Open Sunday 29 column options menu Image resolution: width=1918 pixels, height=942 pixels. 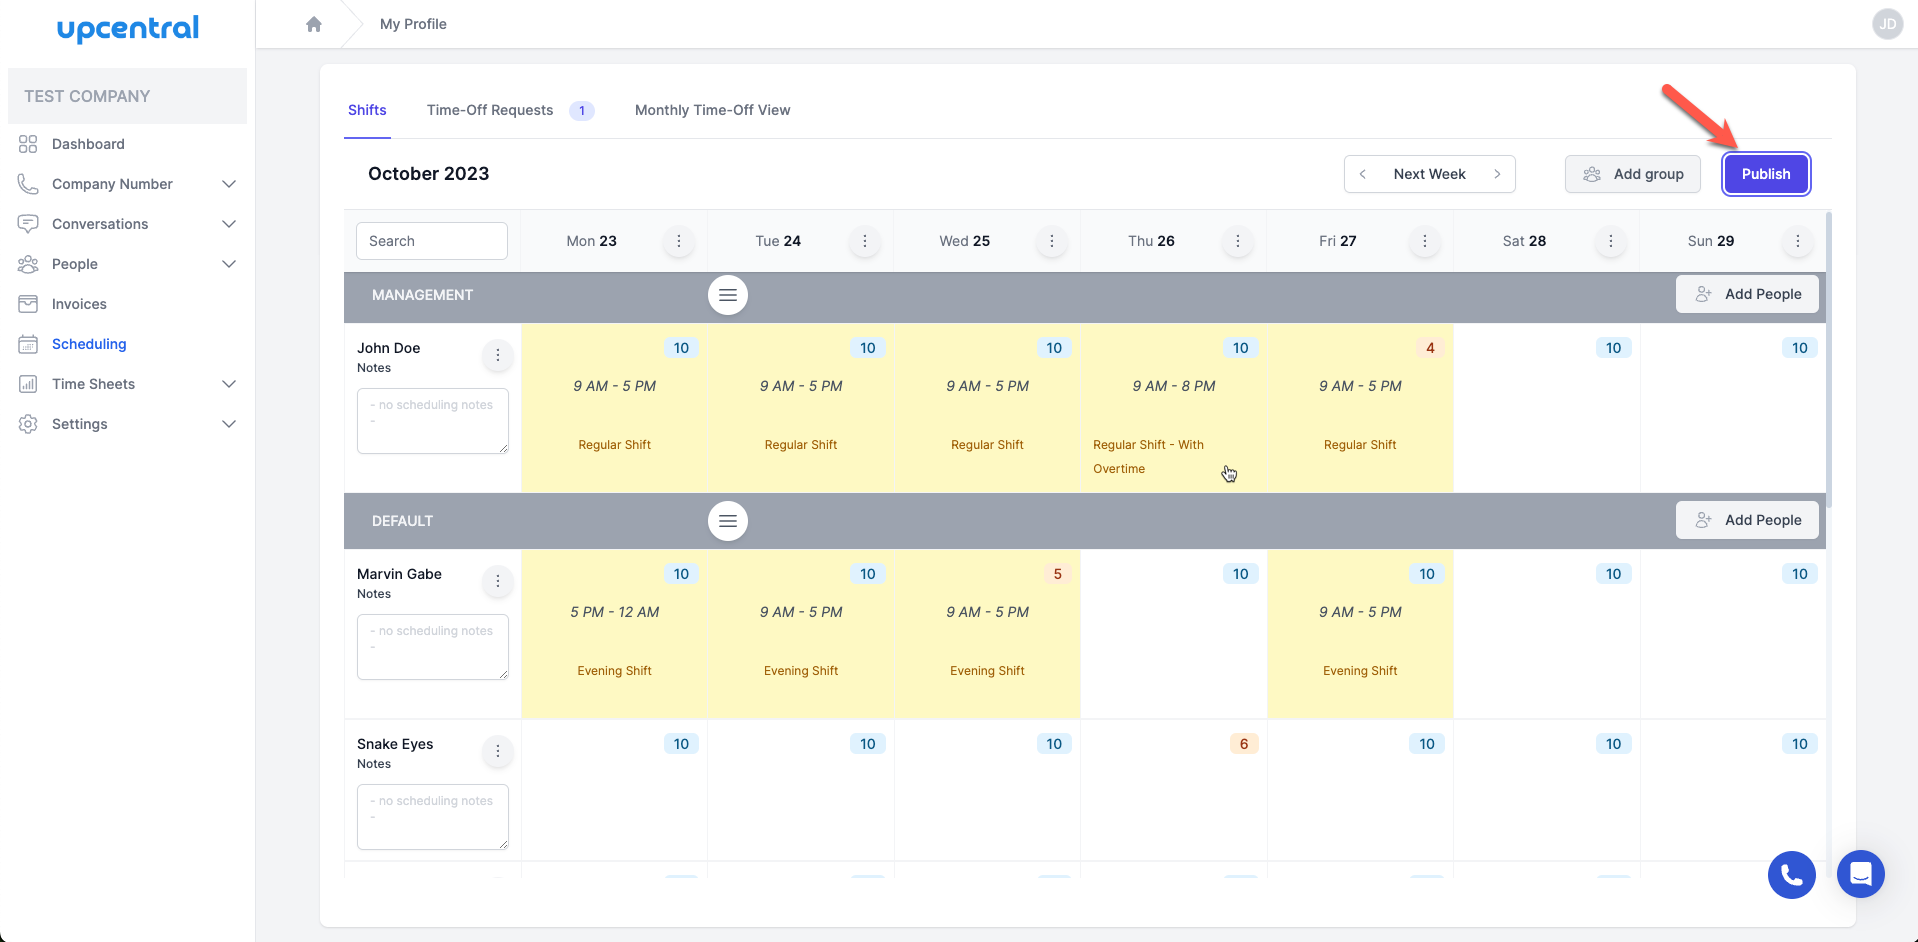coord(1797,241)
